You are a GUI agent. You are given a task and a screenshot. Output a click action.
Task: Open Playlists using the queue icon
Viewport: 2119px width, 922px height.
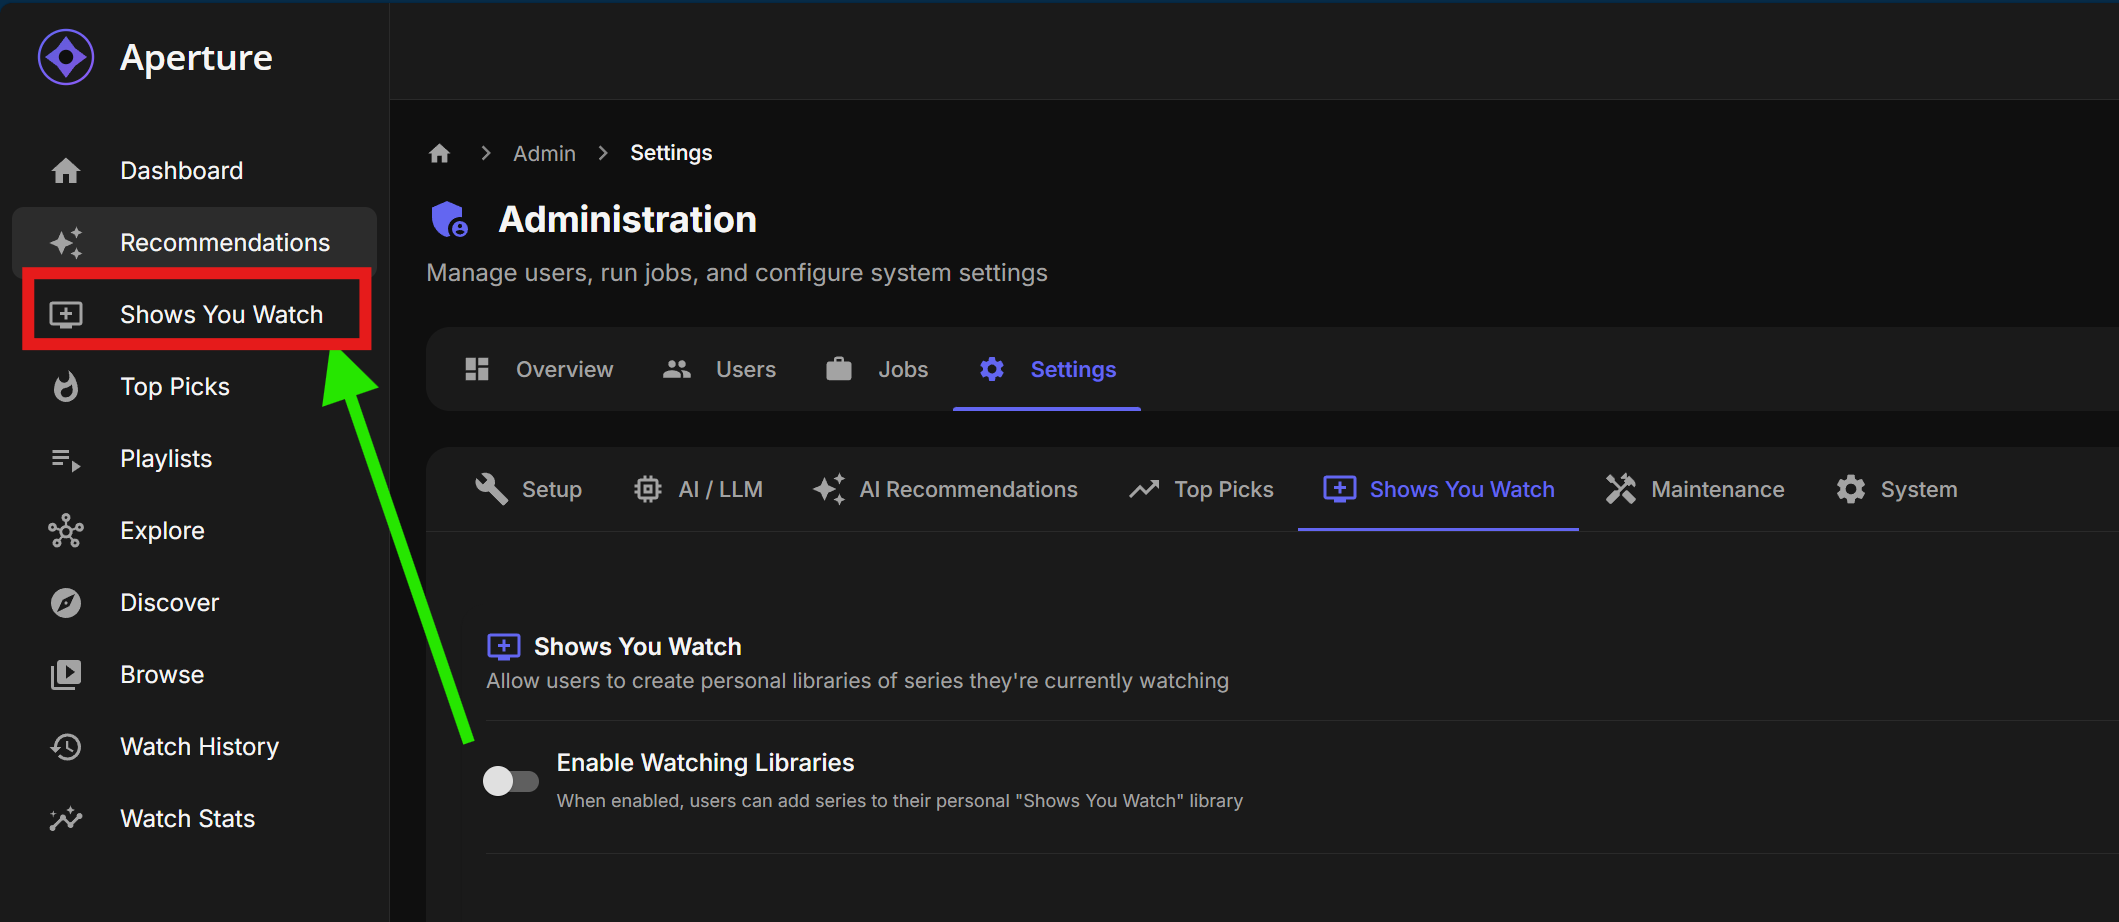click(66, 459)
